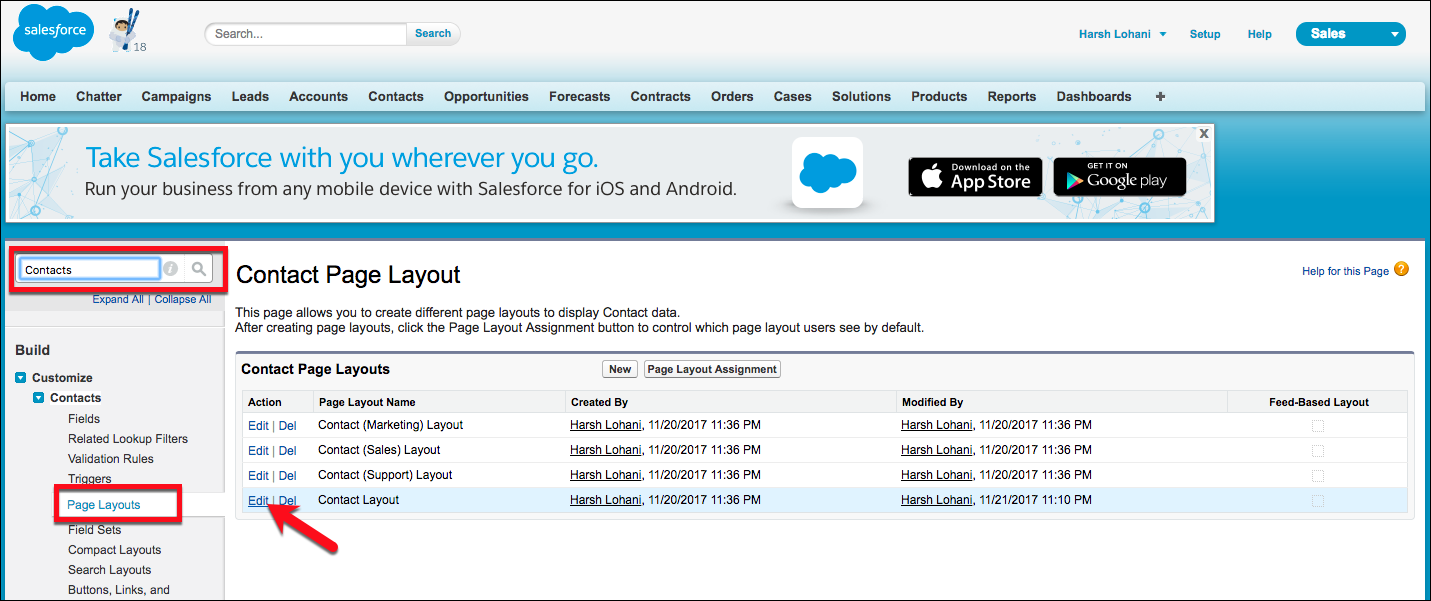The image size is (1431, 601).
Task: Click Collapse All in sidebar
Action: [x=183, y=299]
